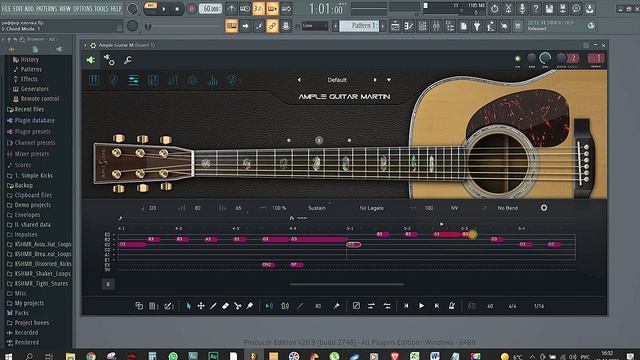Screen dimensions: 640x360
Task: Open the Line snap dropdown
Action: tap(315, 26)
